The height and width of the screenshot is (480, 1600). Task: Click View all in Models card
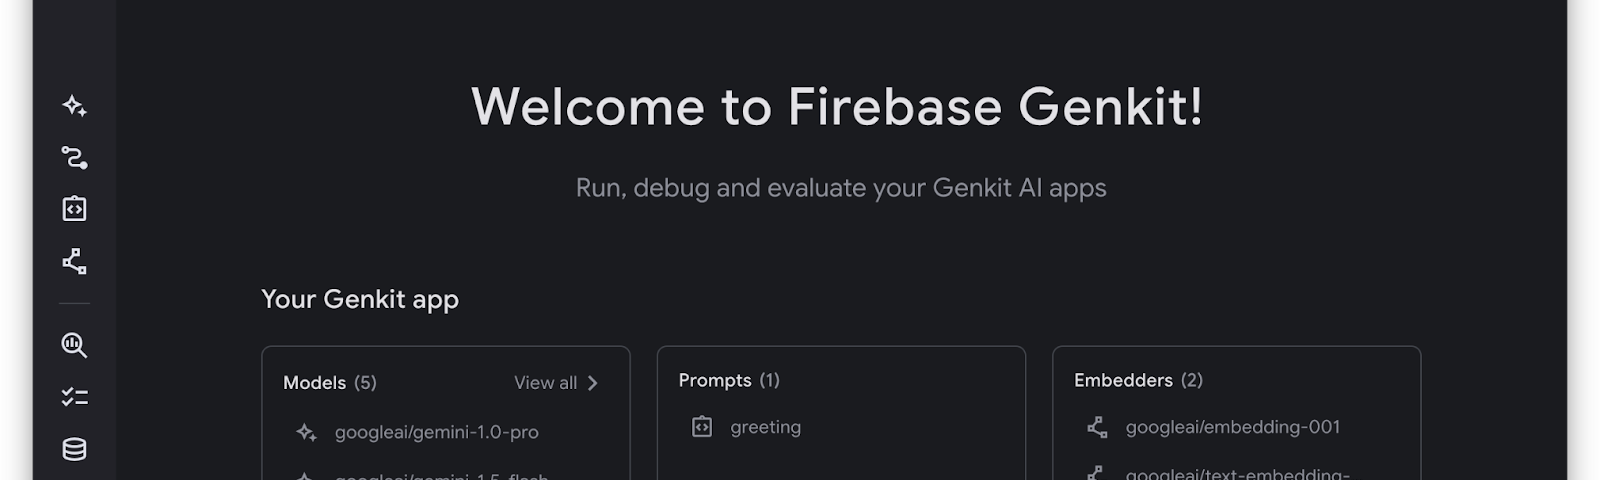545,383
